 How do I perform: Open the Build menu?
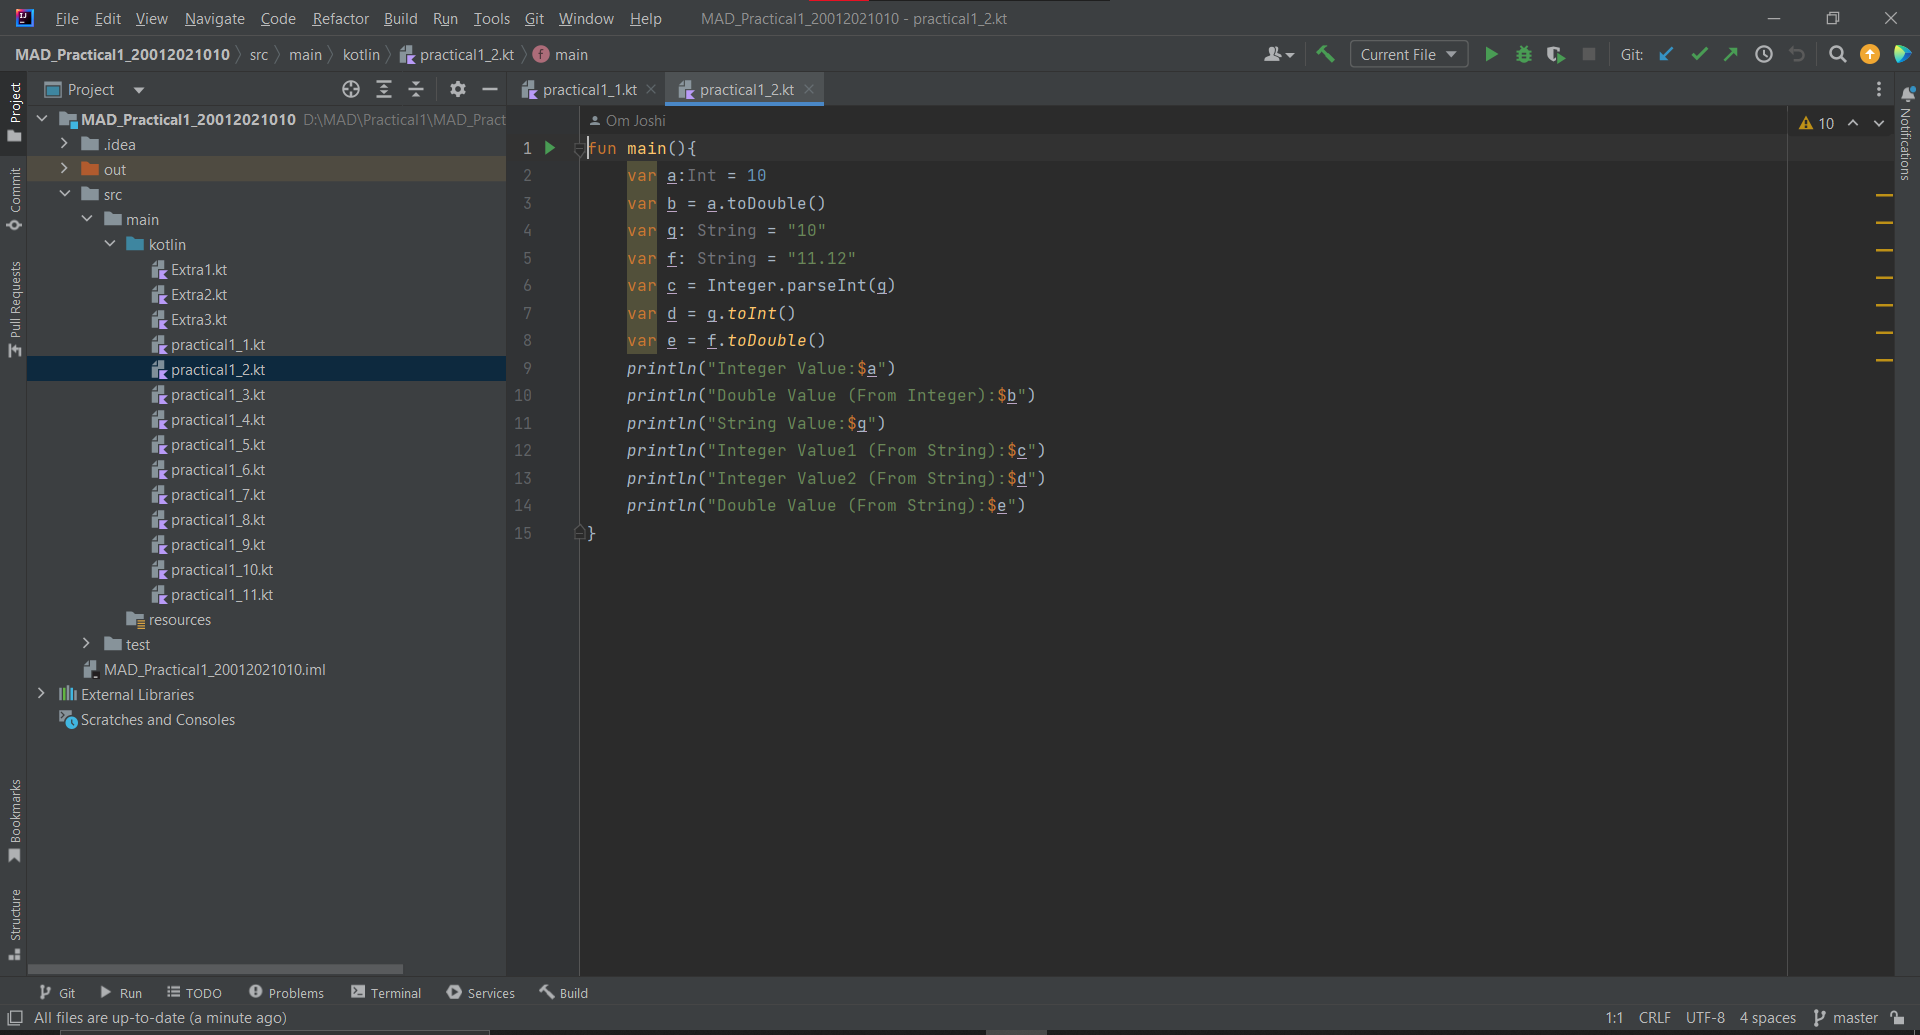click(400, 18)
